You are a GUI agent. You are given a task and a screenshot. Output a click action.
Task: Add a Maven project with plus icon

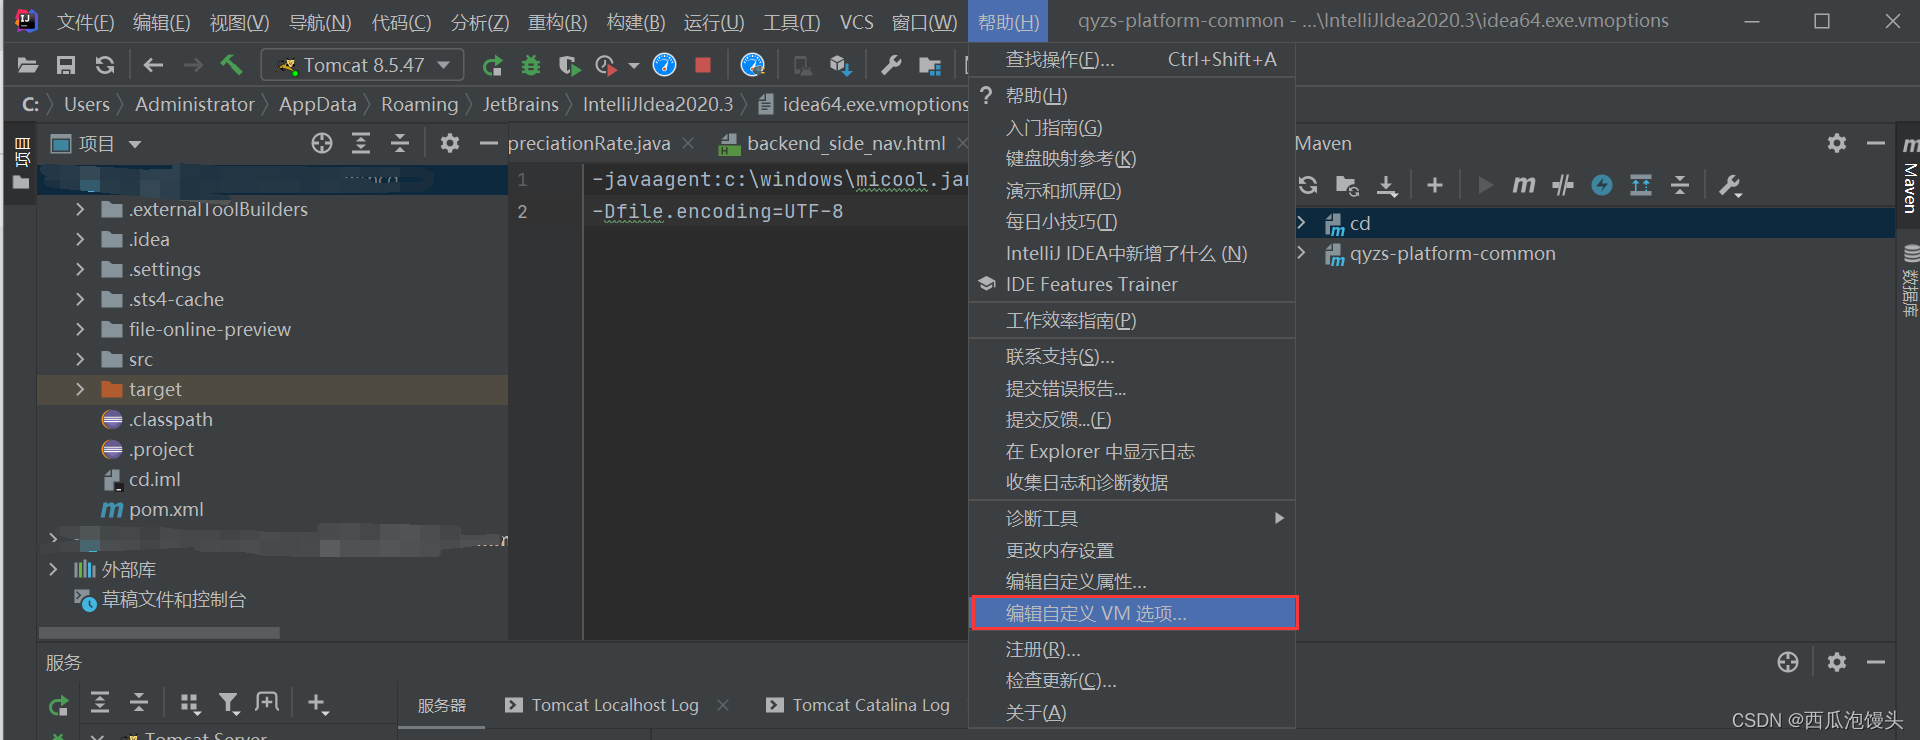pyautogui.click(x=1435, y=185)
